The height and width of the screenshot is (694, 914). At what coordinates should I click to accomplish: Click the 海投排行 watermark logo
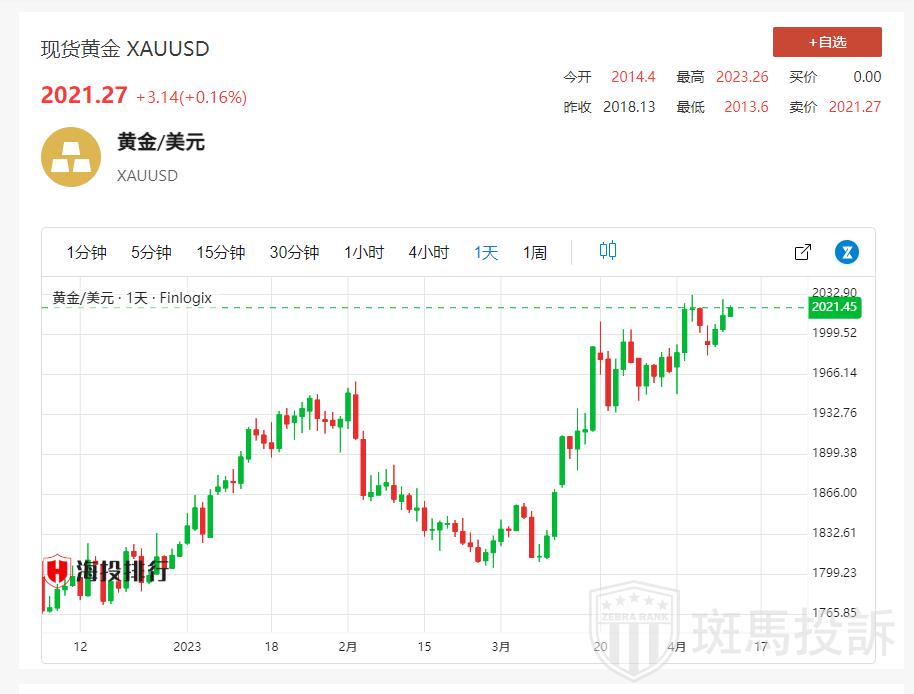point(105,571)
